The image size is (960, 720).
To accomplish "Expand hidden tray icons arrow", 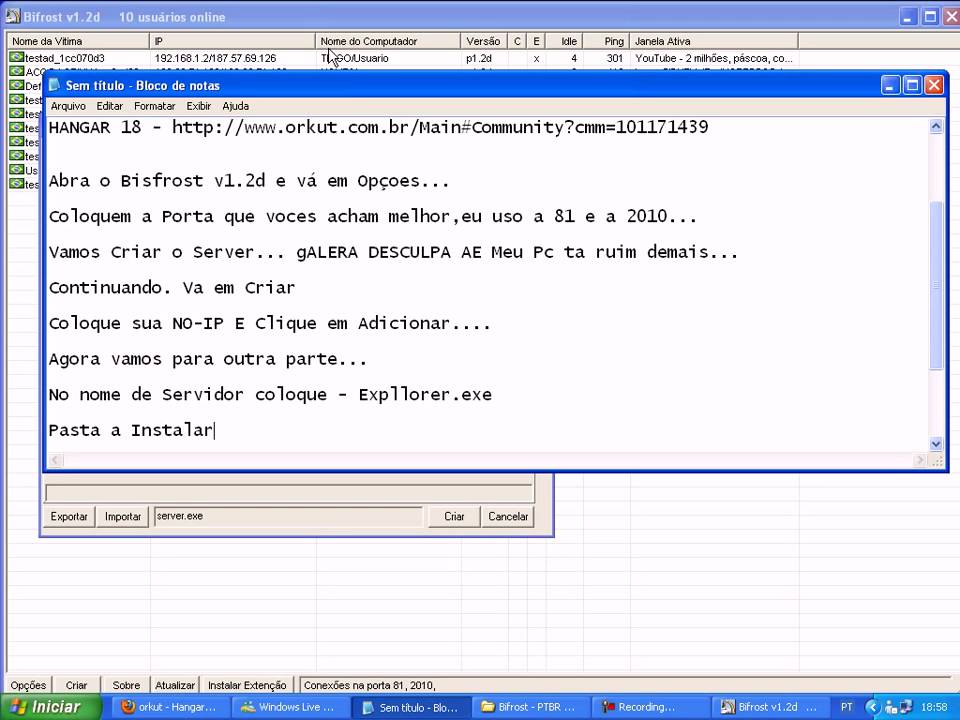I will (872, 707).
